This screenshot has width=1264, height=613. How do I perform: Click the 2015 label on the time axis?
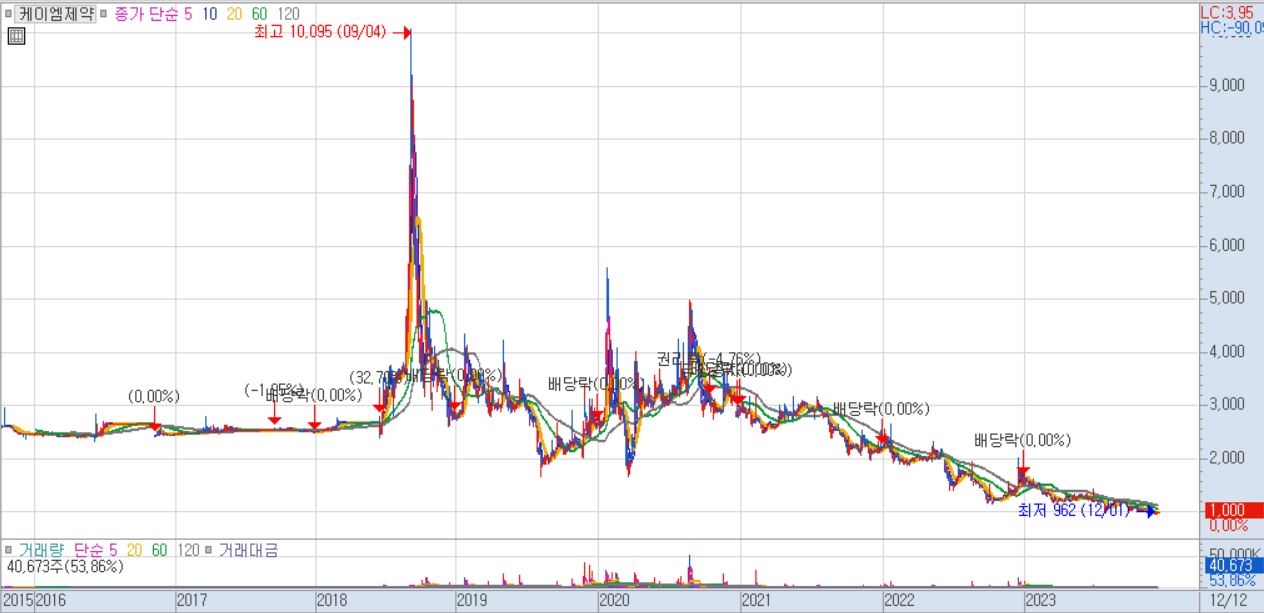coord(18,601)
